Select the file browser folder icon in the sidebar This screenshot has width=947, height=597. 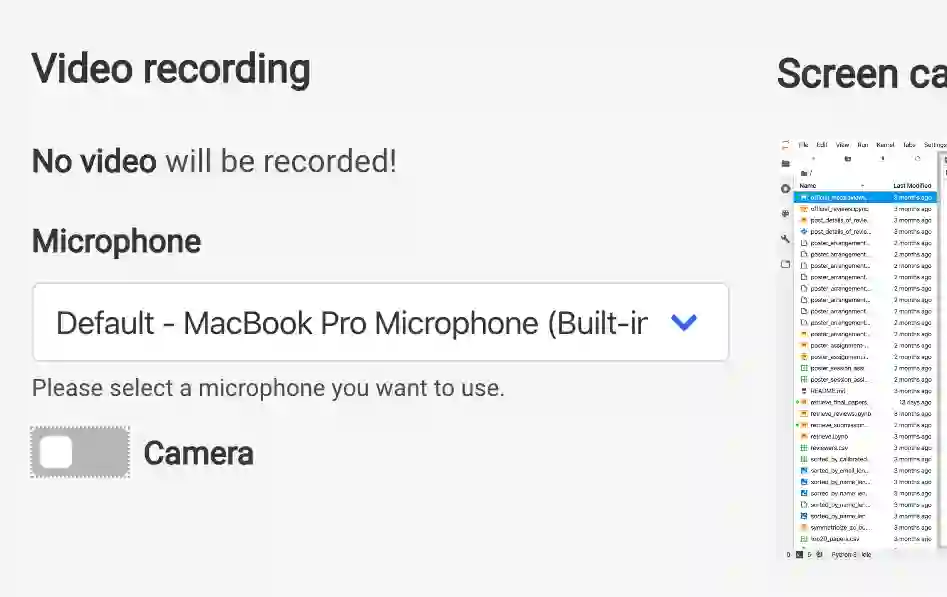786,164
